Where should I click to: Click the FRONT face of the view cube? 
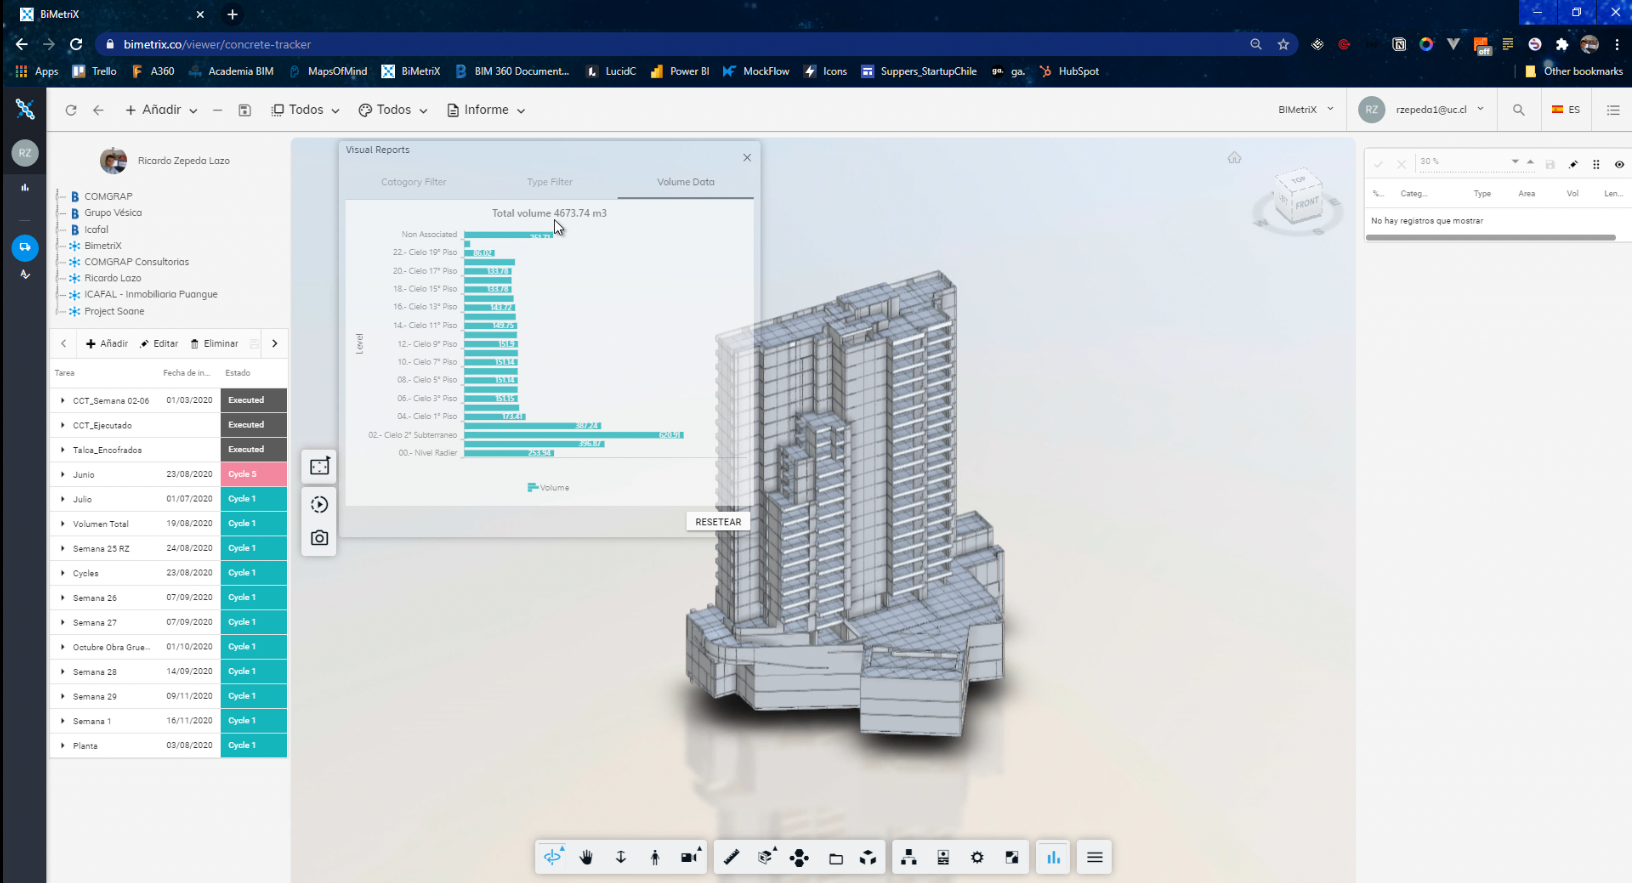coord(1306,203)
